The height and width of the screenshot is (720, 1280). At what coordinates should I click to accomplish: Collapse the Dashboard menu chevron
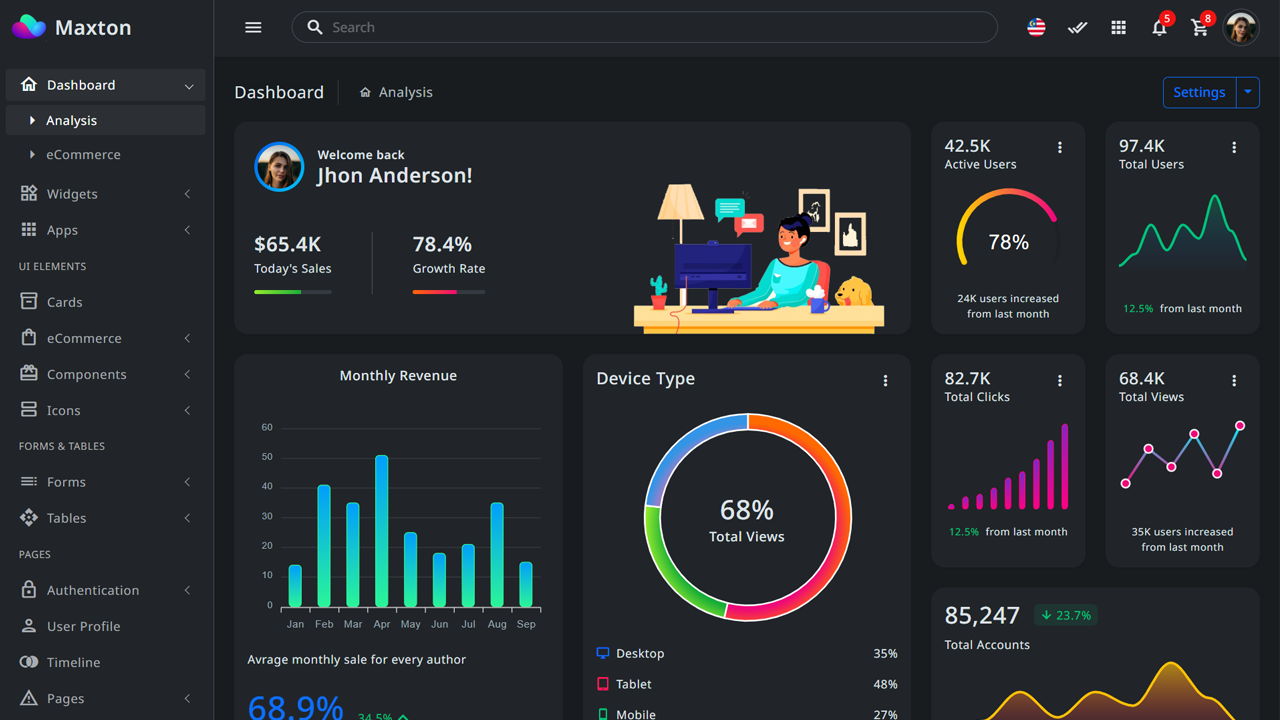(x=189, y=85)
